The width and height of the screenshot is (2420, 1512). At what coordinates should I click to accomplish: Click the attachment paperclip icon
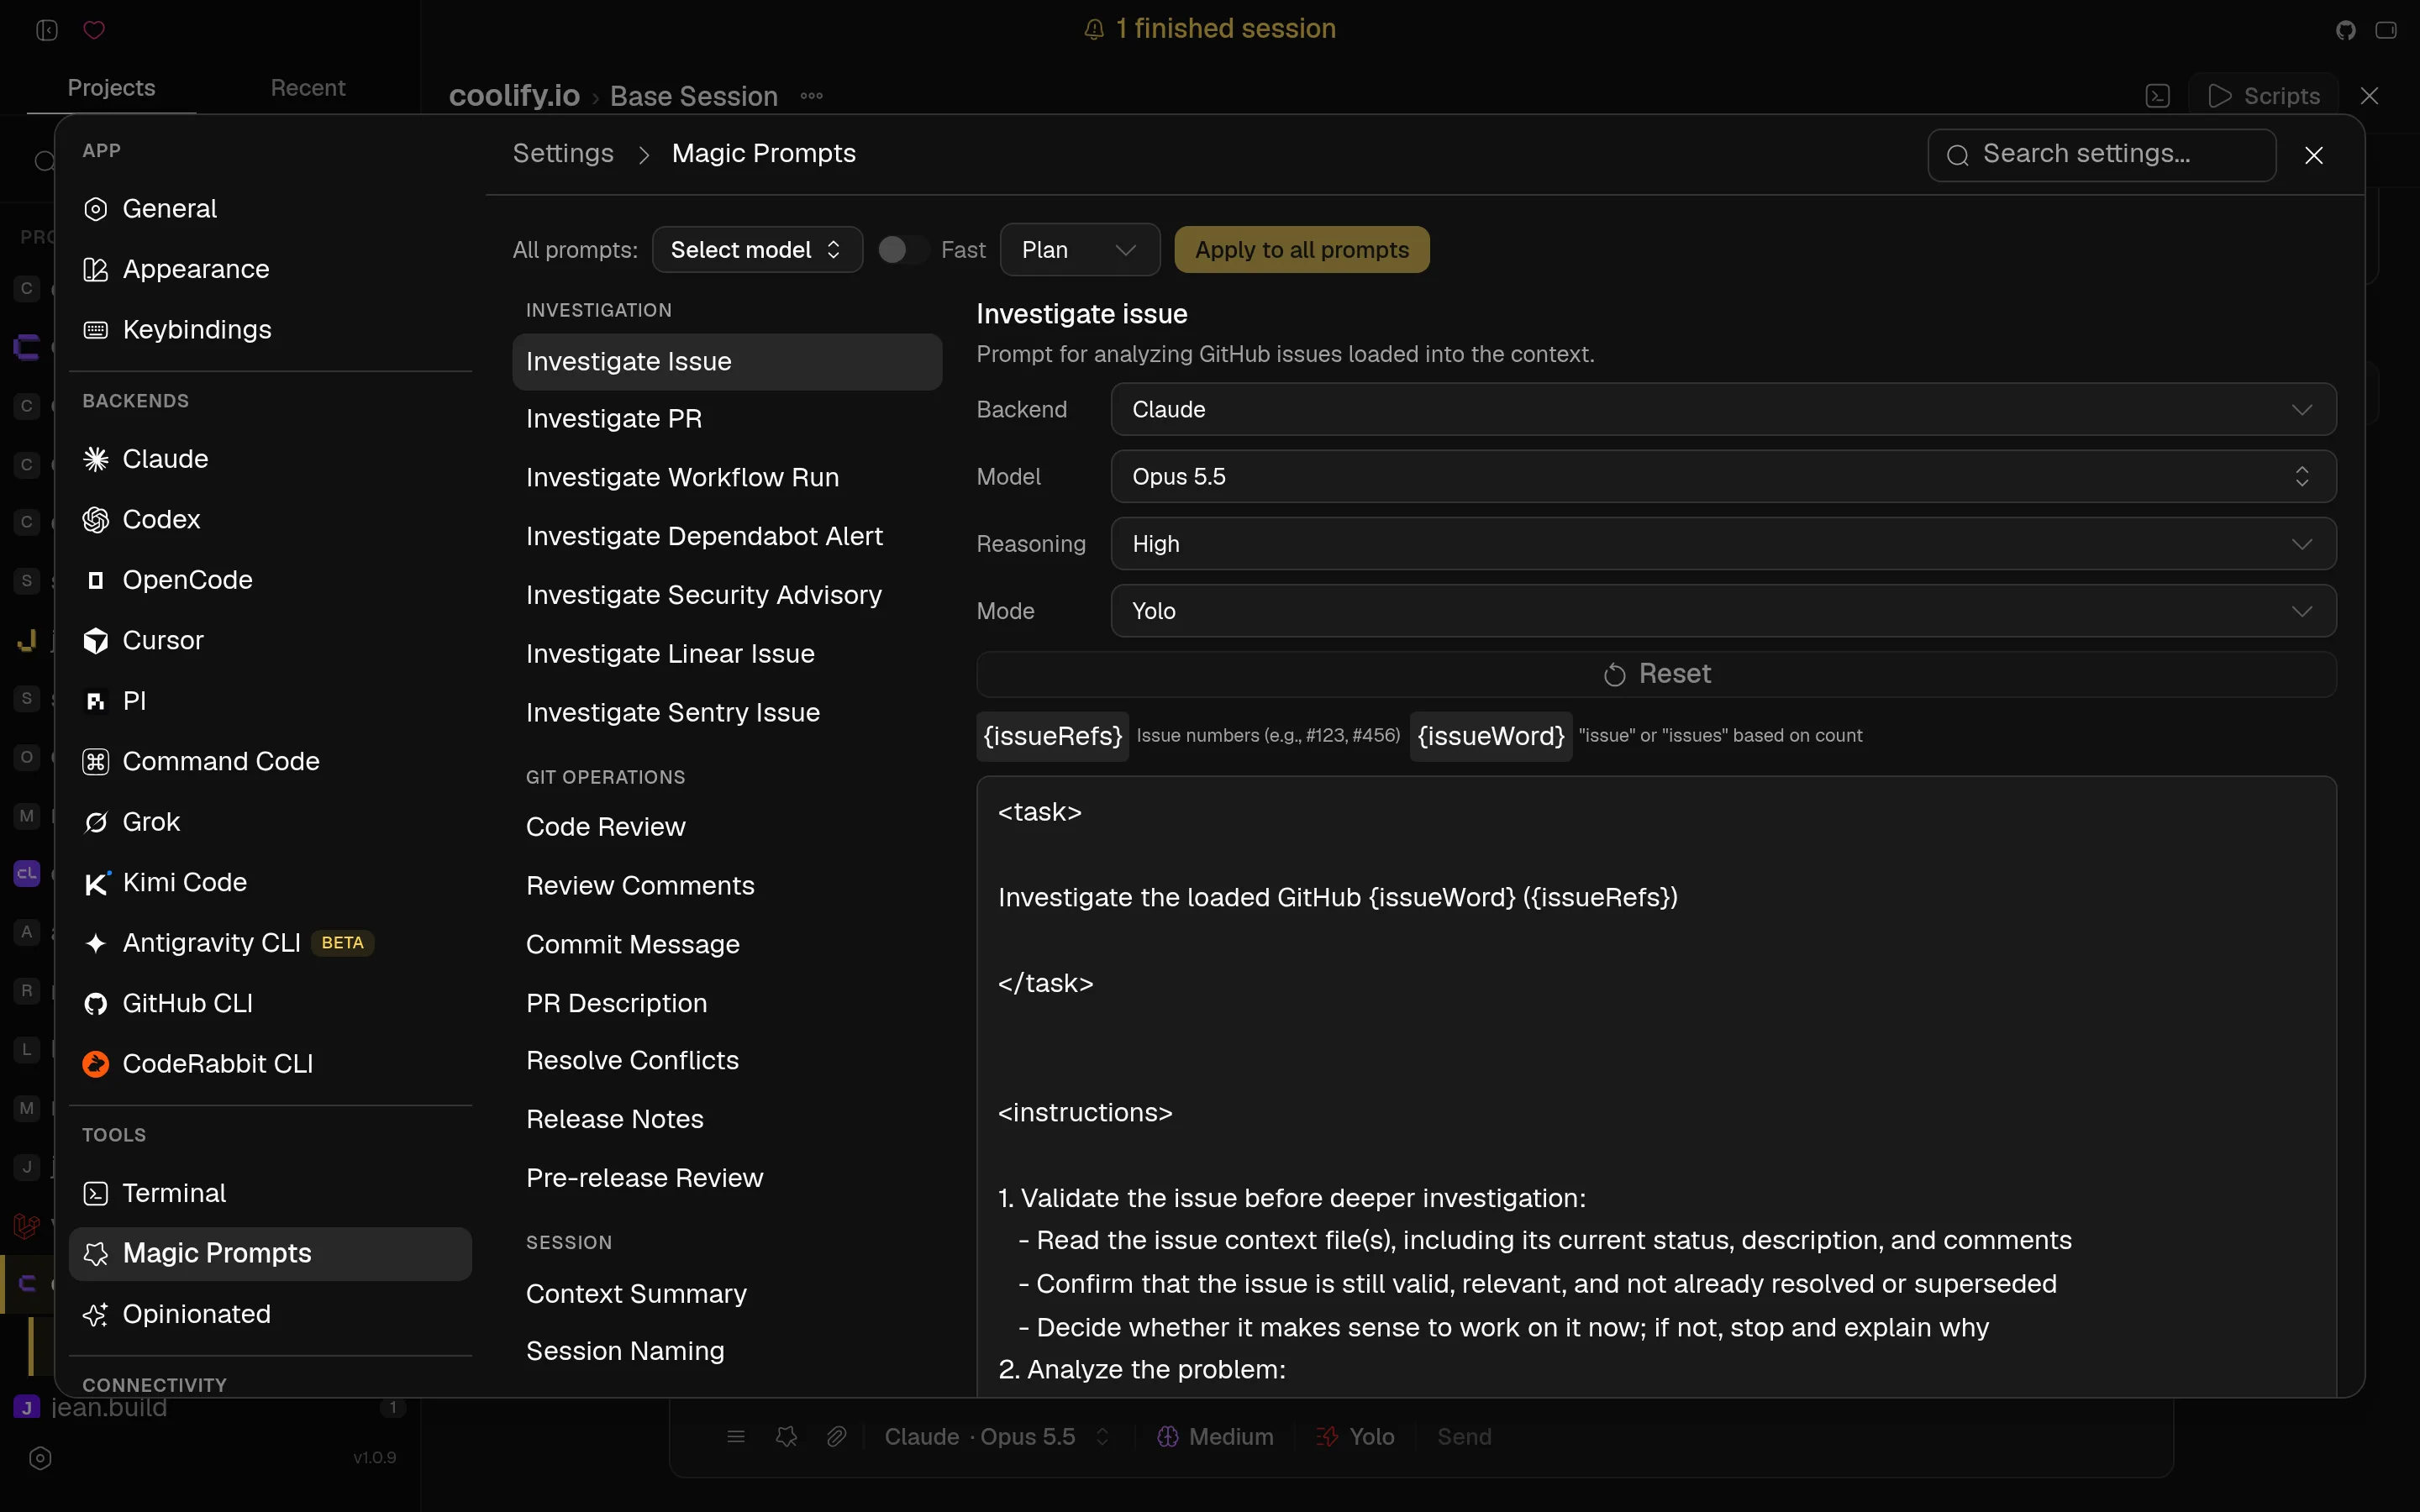837,1437
